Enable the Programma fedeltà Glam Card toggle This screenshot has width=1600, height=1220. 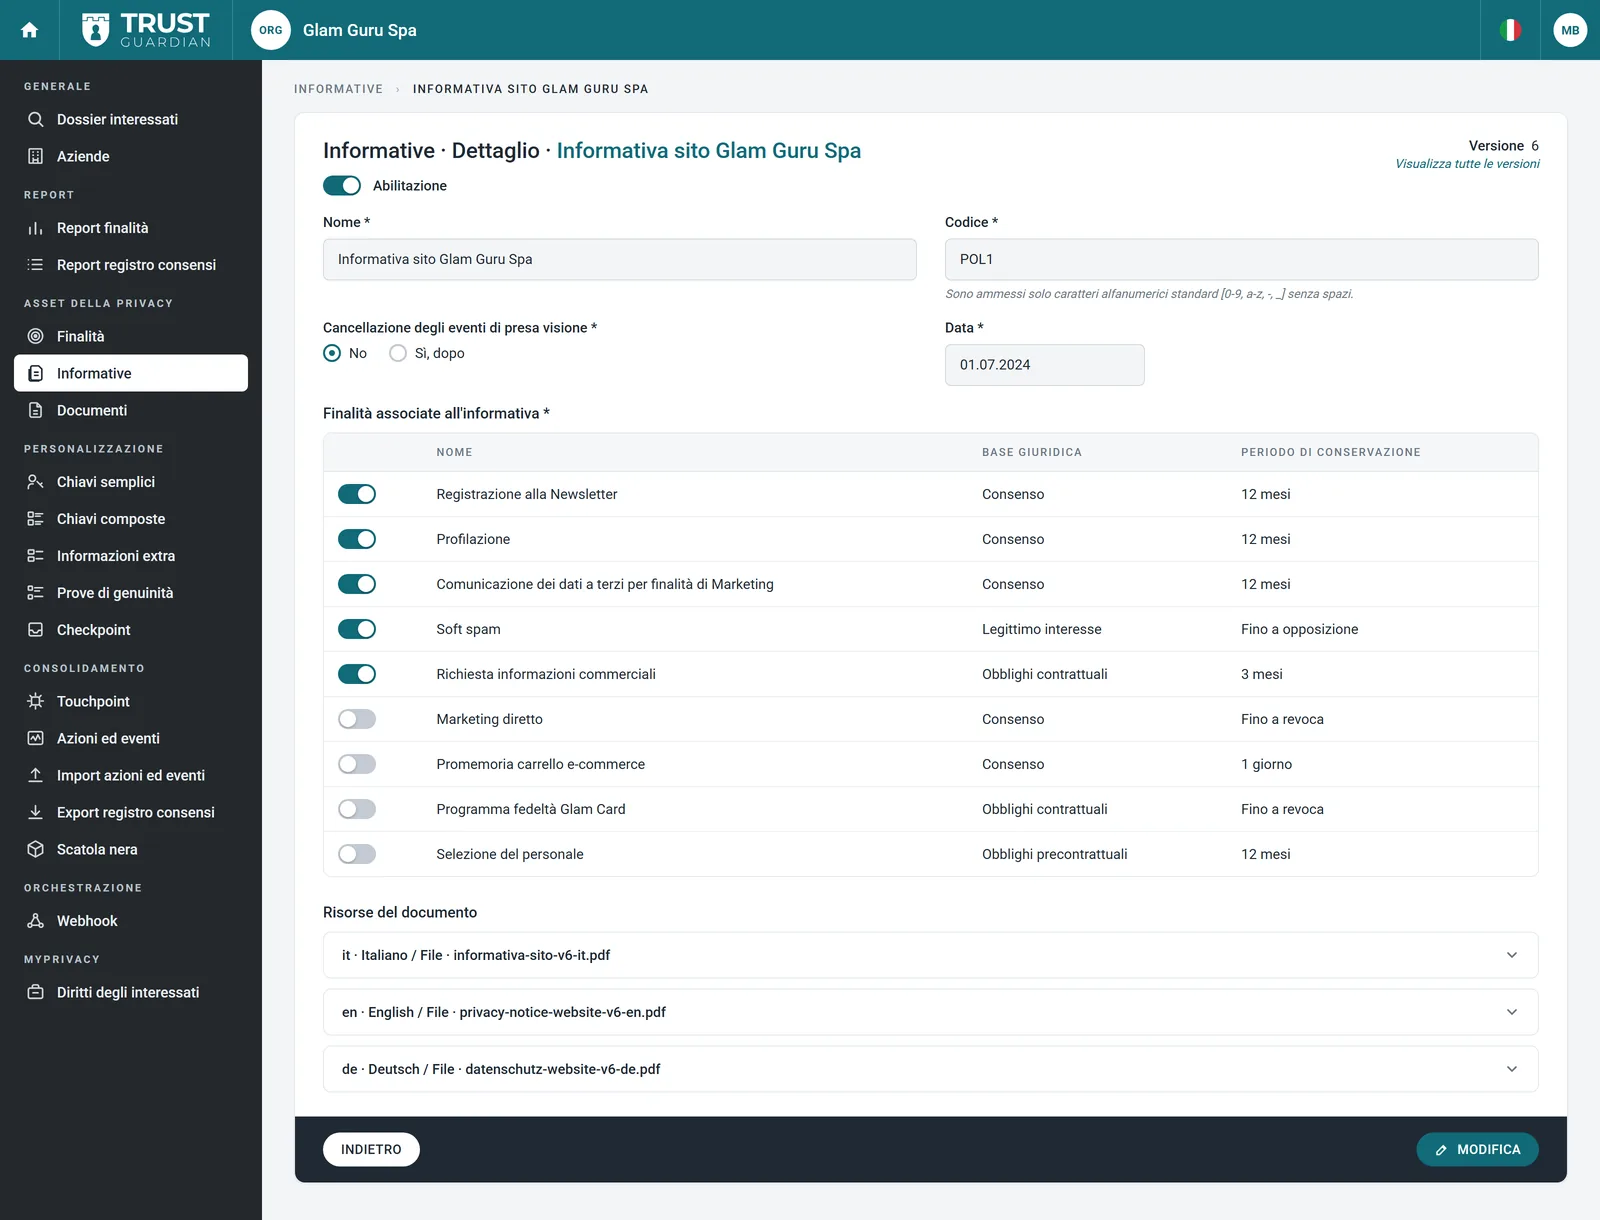[357, 809]
